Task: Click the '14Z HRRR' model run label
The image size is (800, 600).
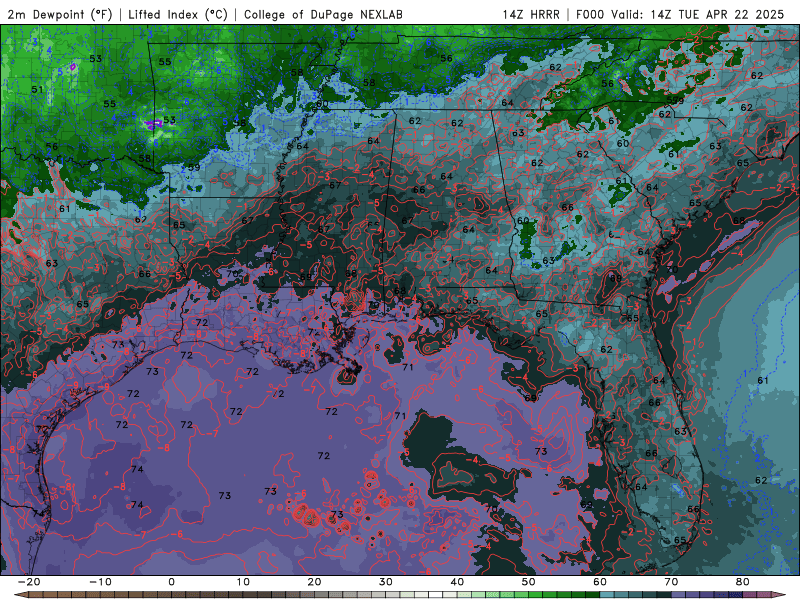Action: click(x=531, y=15)
